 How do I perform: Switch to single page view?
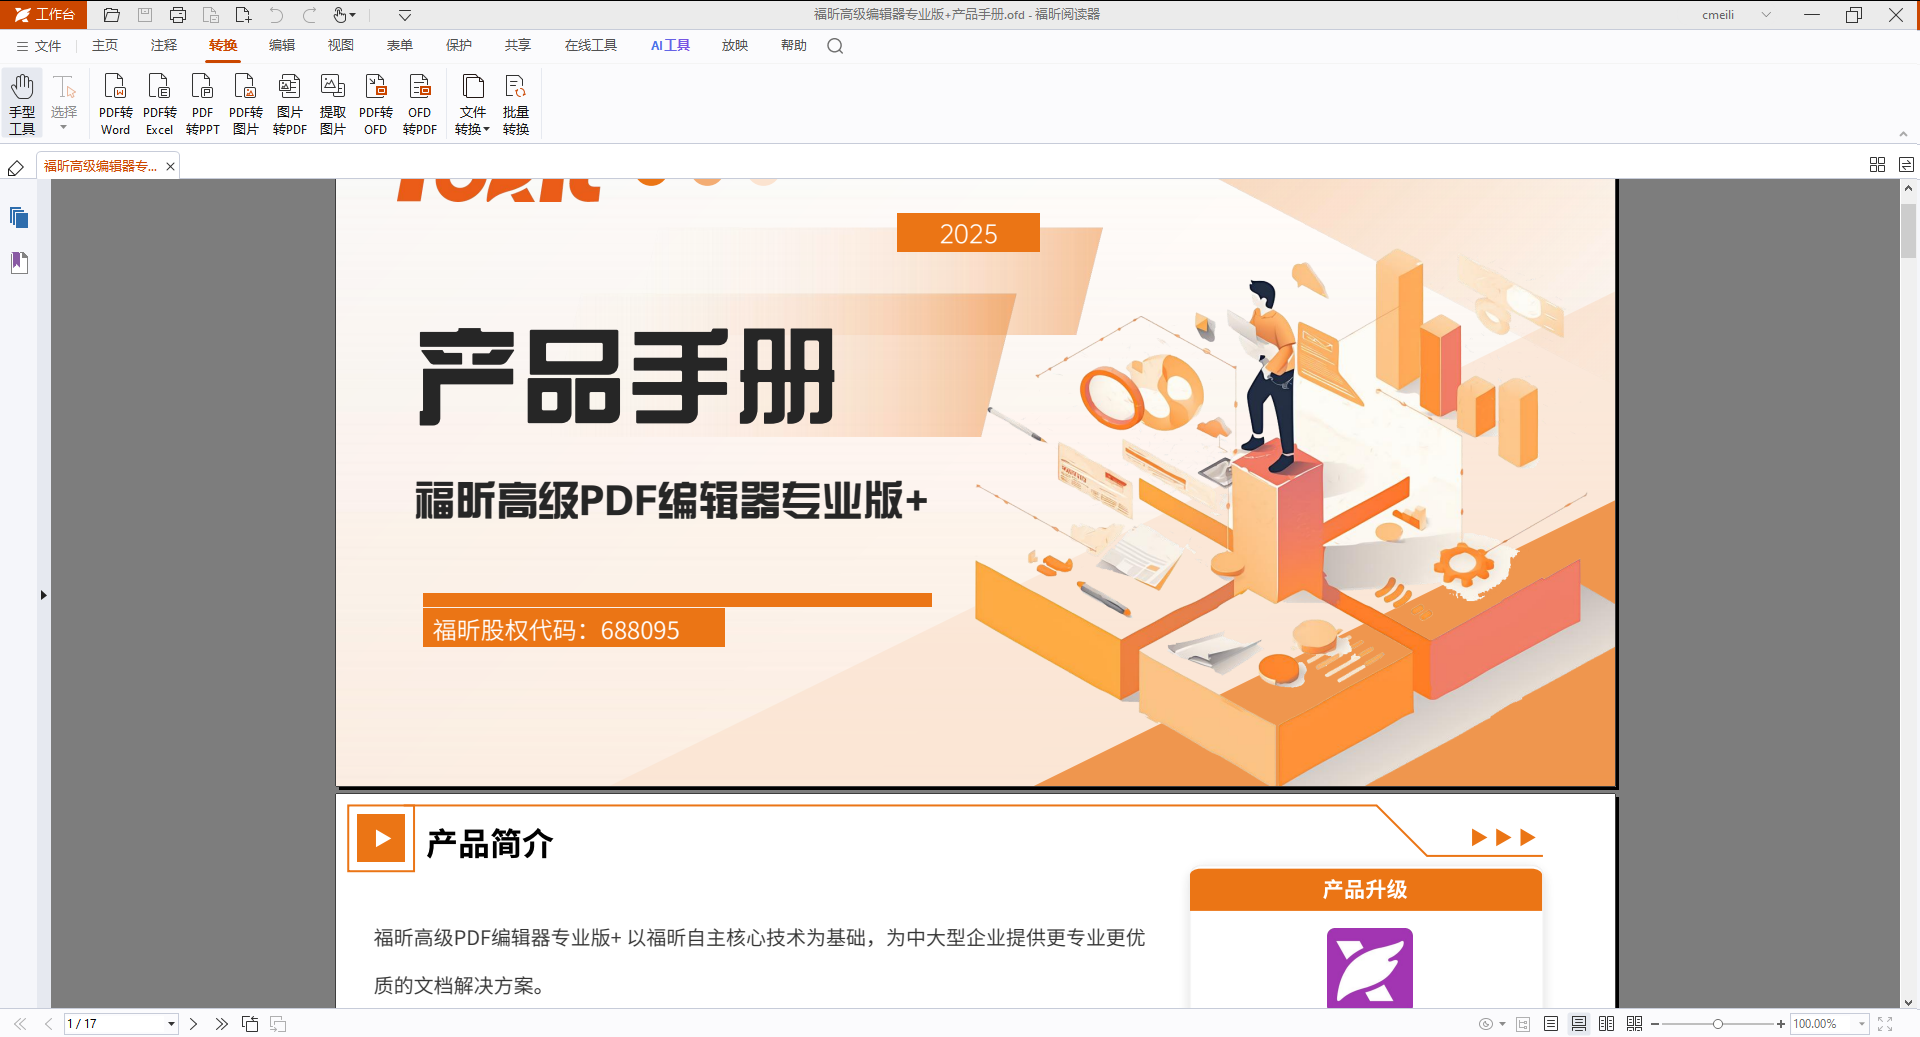click(x=1551, y=1024)
